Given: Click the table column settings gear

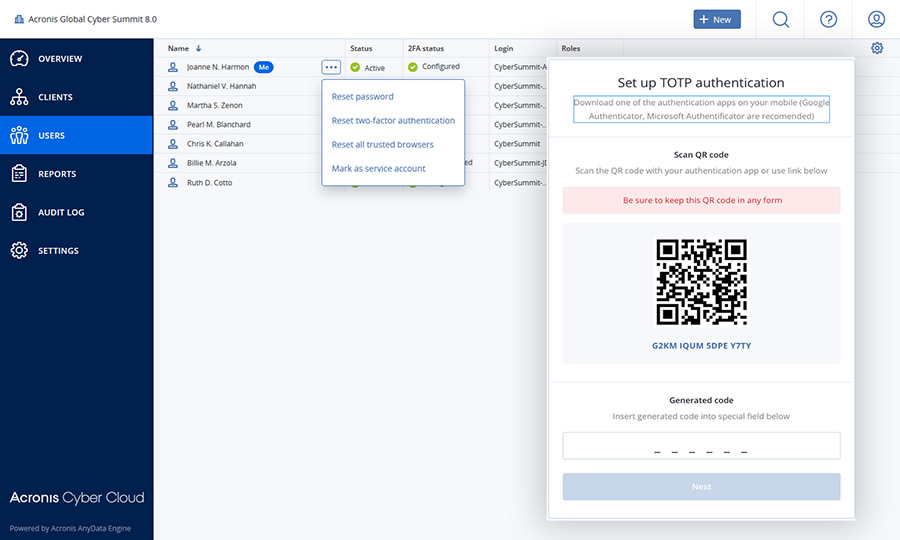Looking at the screenshot, I should pyautogui.click(x=877, y=48).
